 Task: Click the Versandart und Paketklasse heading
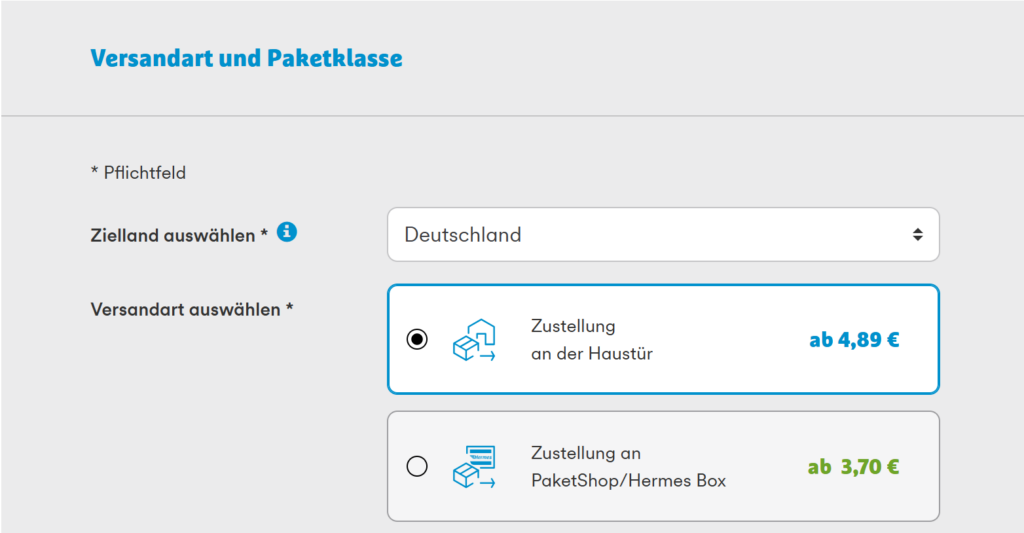tap(246, 59)
